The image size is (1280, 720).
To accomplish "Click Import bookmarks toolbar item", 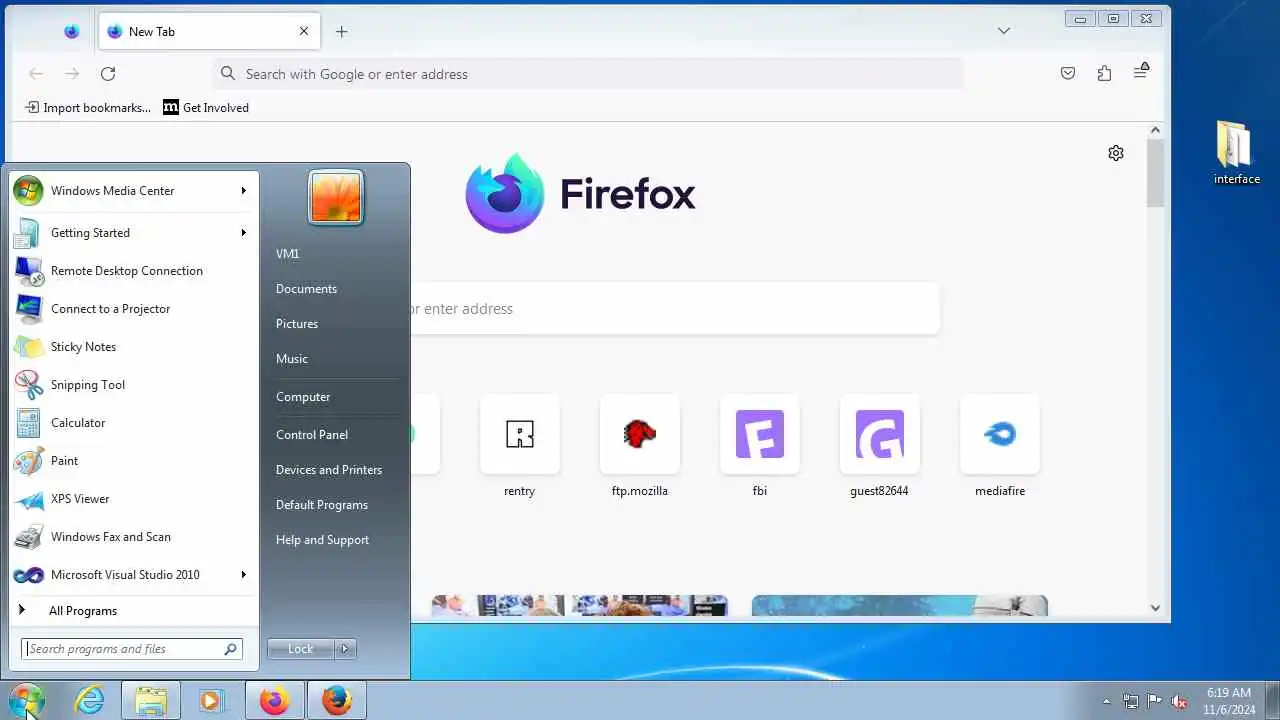I will click(x=88, y=108).
